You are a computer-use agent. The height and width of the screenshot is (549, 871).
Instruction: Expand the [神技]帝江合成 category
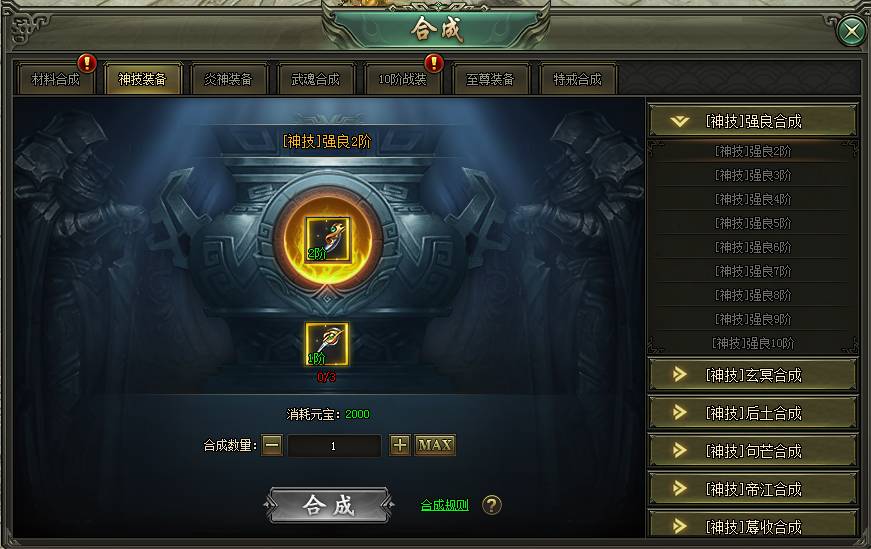pyautogui.click(x=753, y=488)
